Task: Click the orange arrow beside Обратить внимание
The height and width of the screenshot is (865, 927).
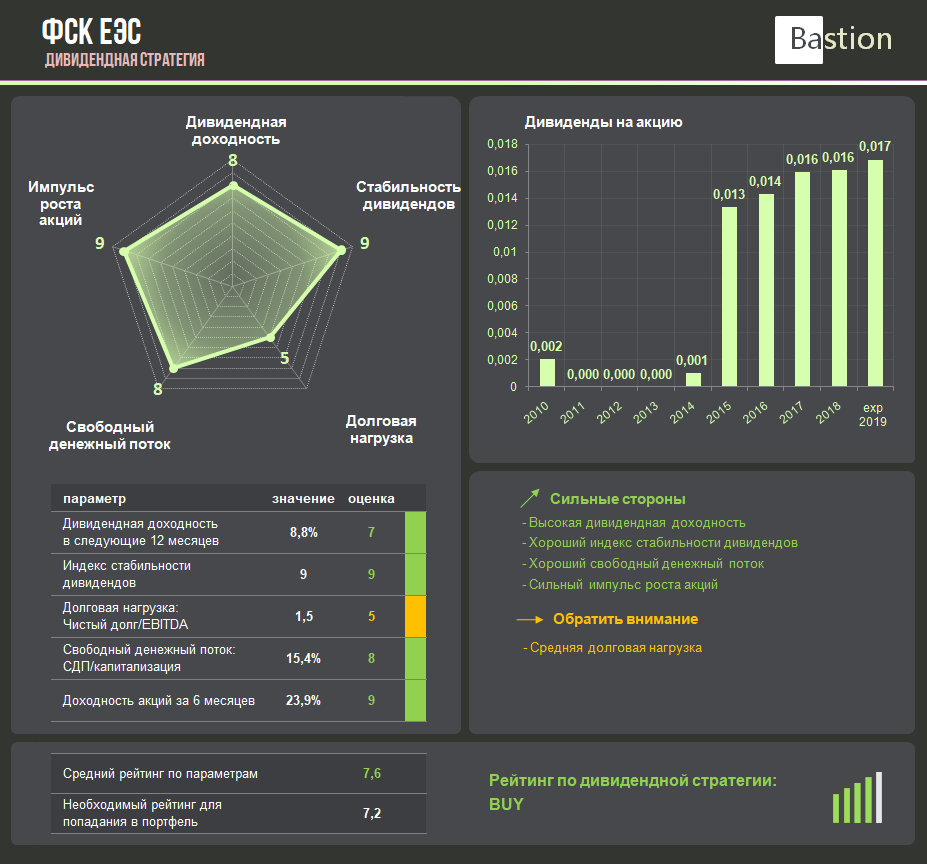Action: coord(530,620)
